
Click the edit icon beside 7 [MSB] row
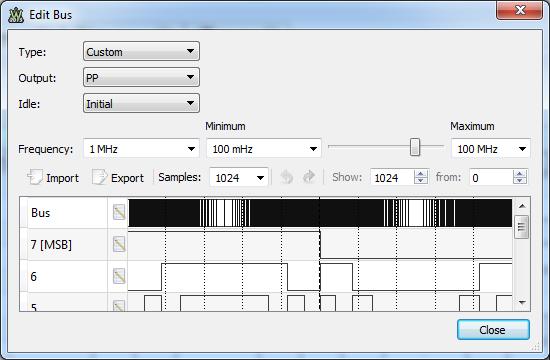pyautogui.click(x=119, y=244)
